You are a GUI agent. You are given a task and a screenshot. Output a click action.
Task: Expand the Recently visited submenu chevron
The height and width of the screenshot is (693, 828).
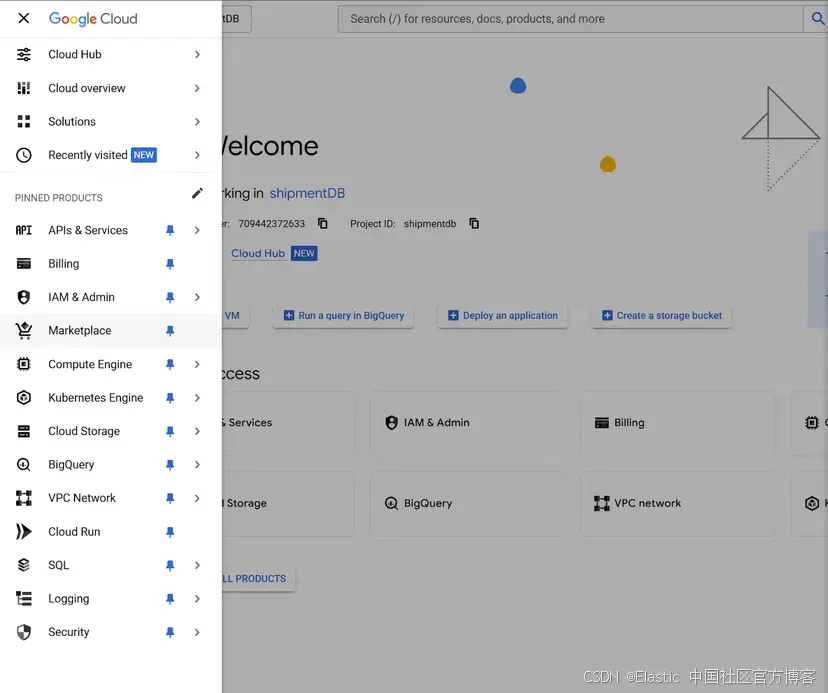pos(197,155)
